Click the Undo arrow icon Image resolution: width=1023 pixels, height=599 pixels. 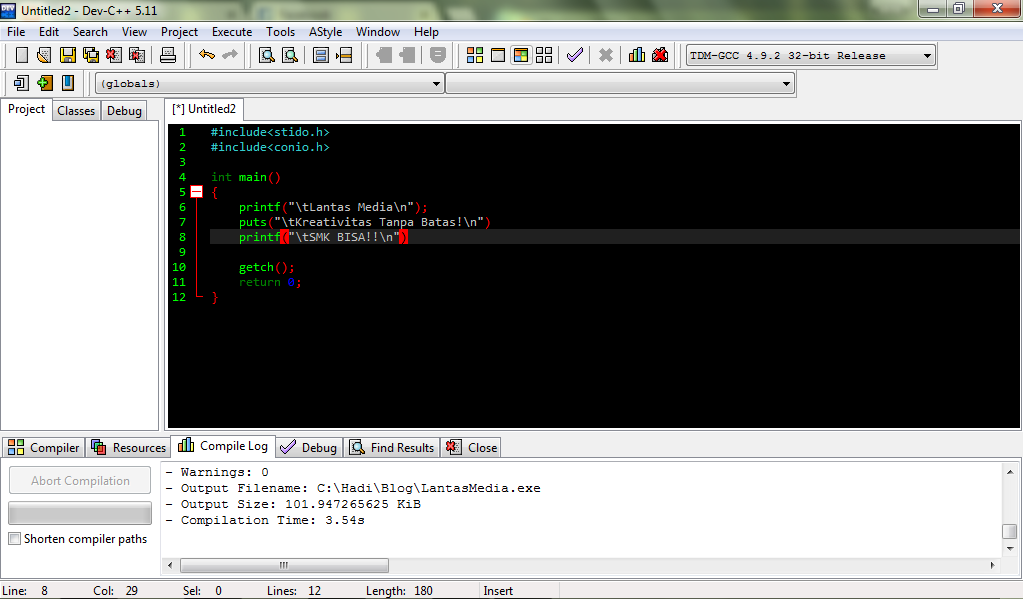(x=206, y=55)
